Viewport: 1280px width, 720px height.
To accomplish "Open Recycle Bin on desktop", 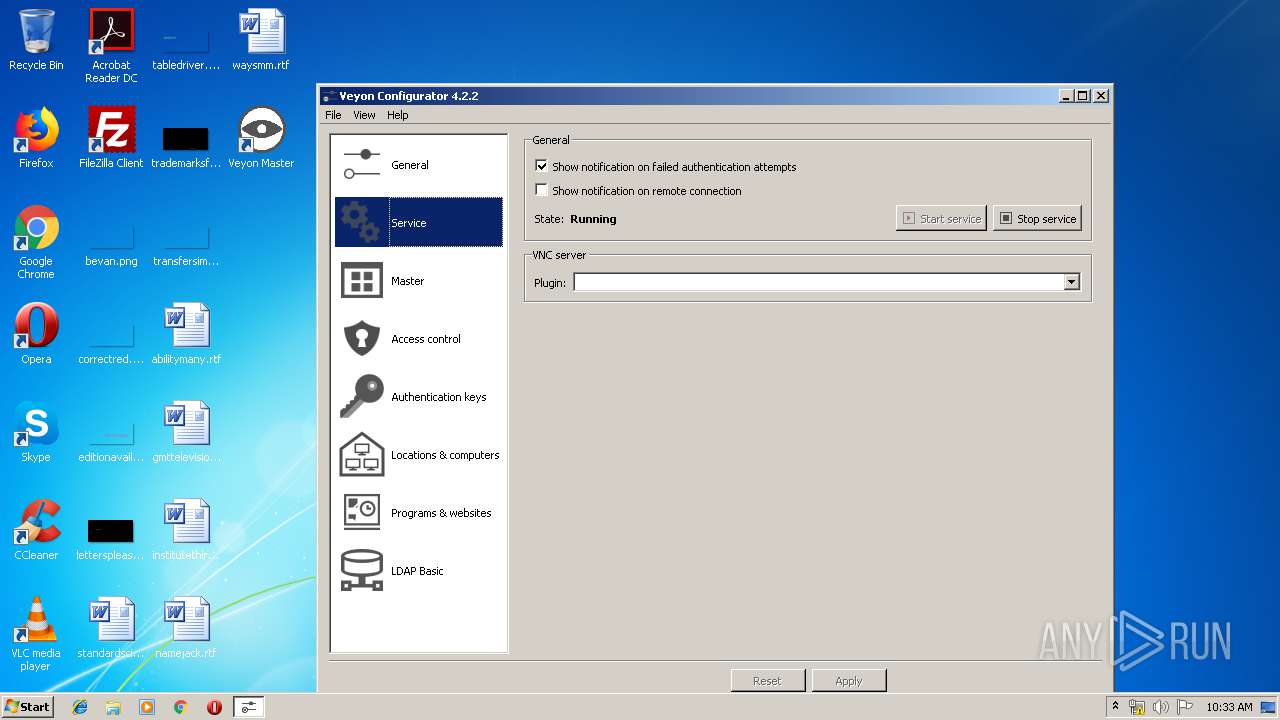I will 36,40.
